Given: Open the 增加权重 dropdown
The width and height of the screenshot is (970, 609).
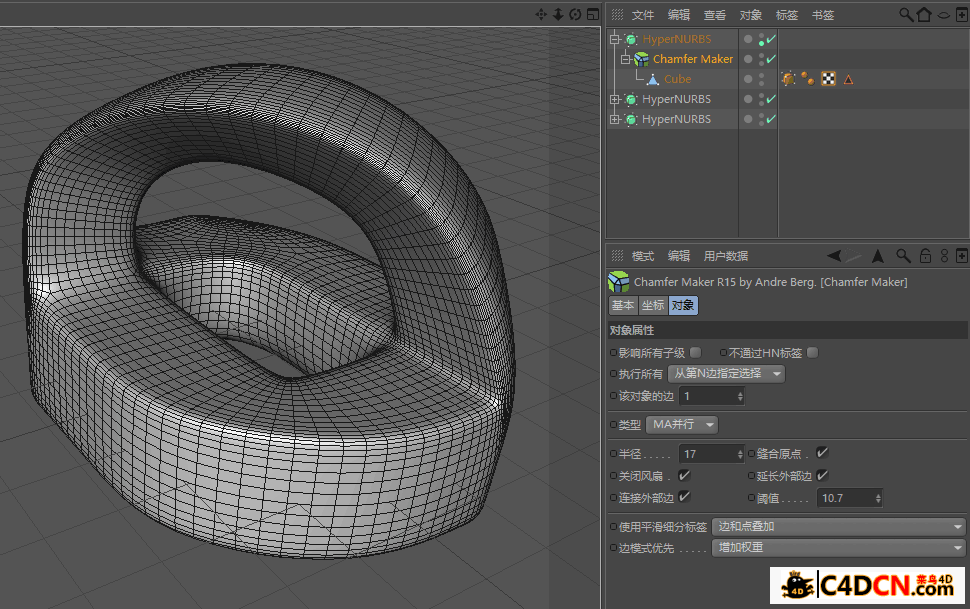Looking at the screenshot, I should 839,548.
